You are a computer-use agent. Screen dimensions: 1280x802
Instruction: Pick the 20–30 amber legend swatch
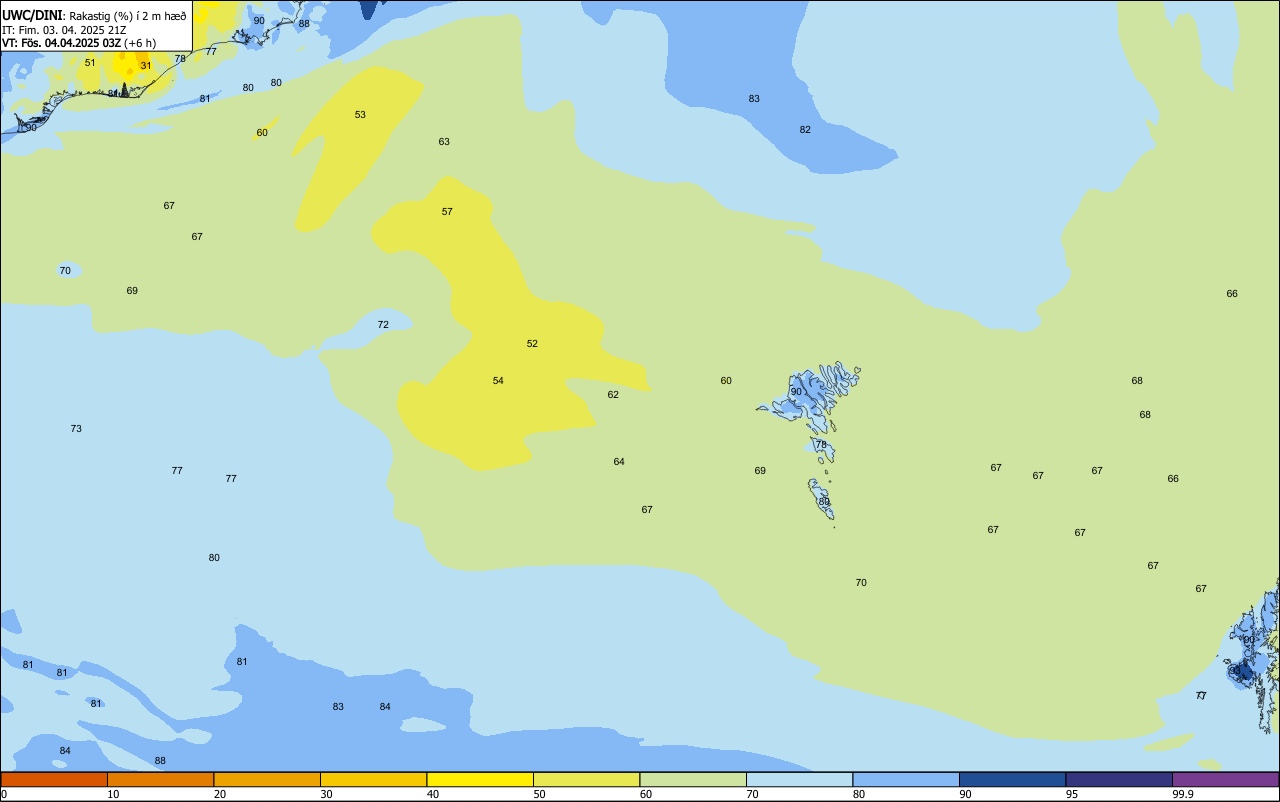click(267, 779)
